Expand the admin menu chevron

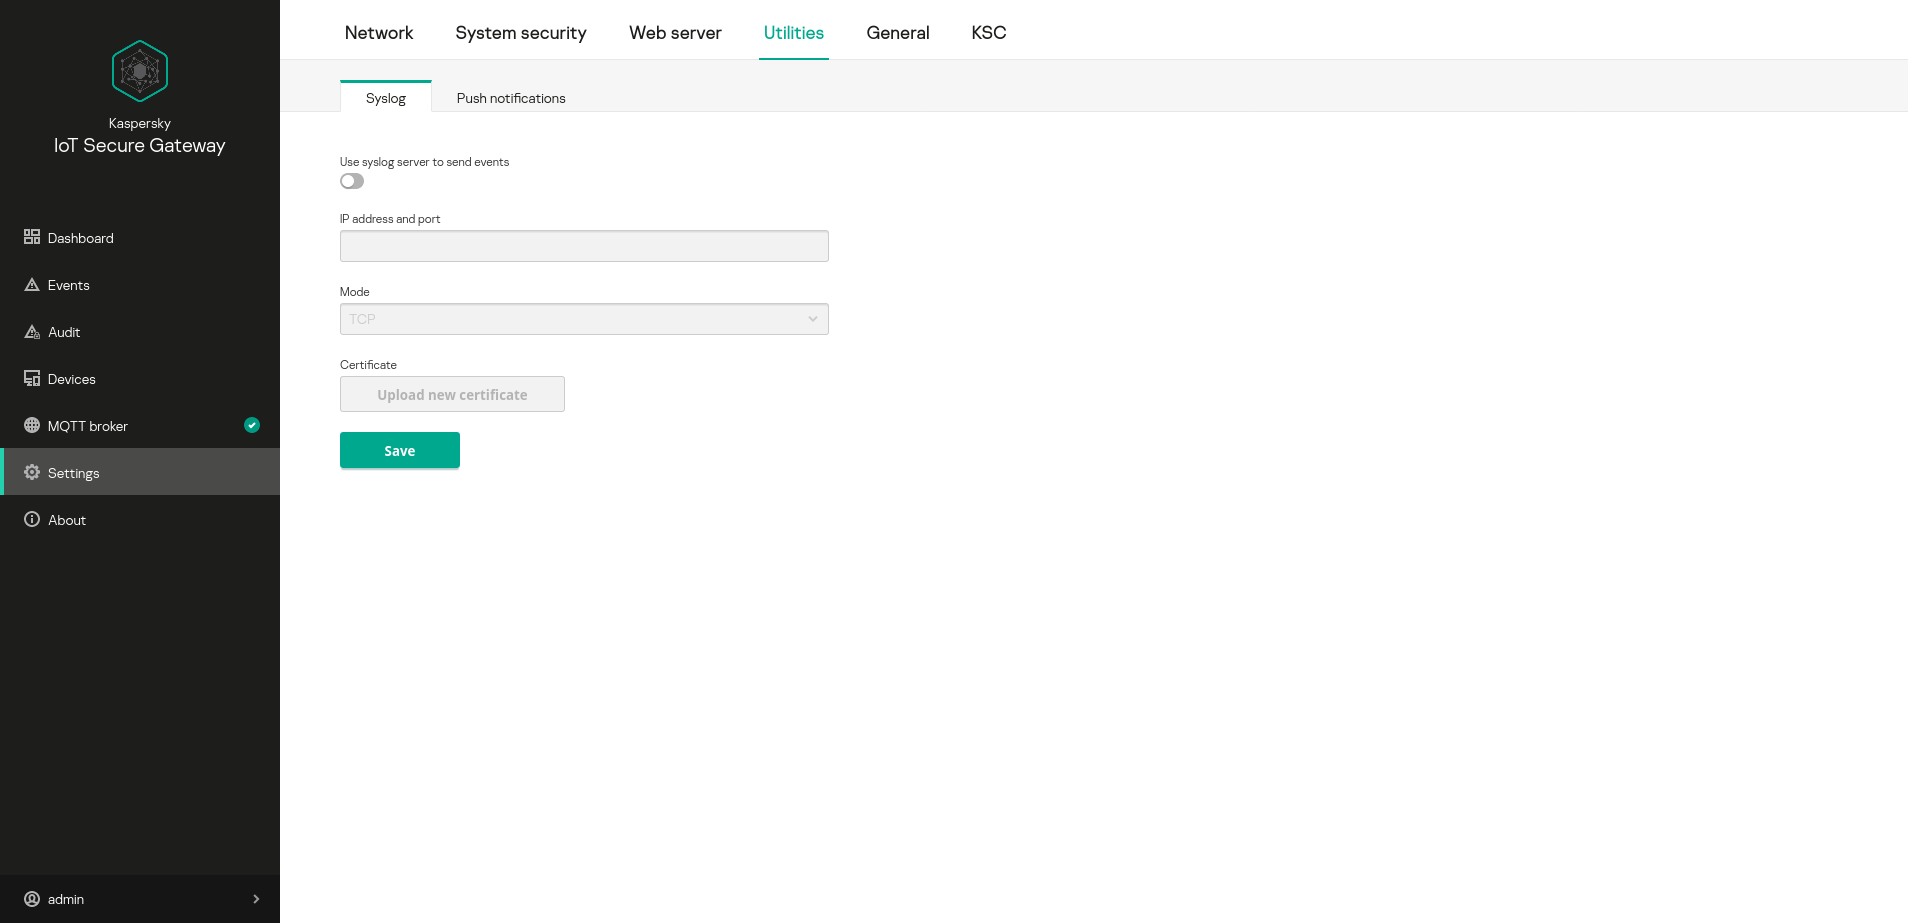[x=256, y=899]
